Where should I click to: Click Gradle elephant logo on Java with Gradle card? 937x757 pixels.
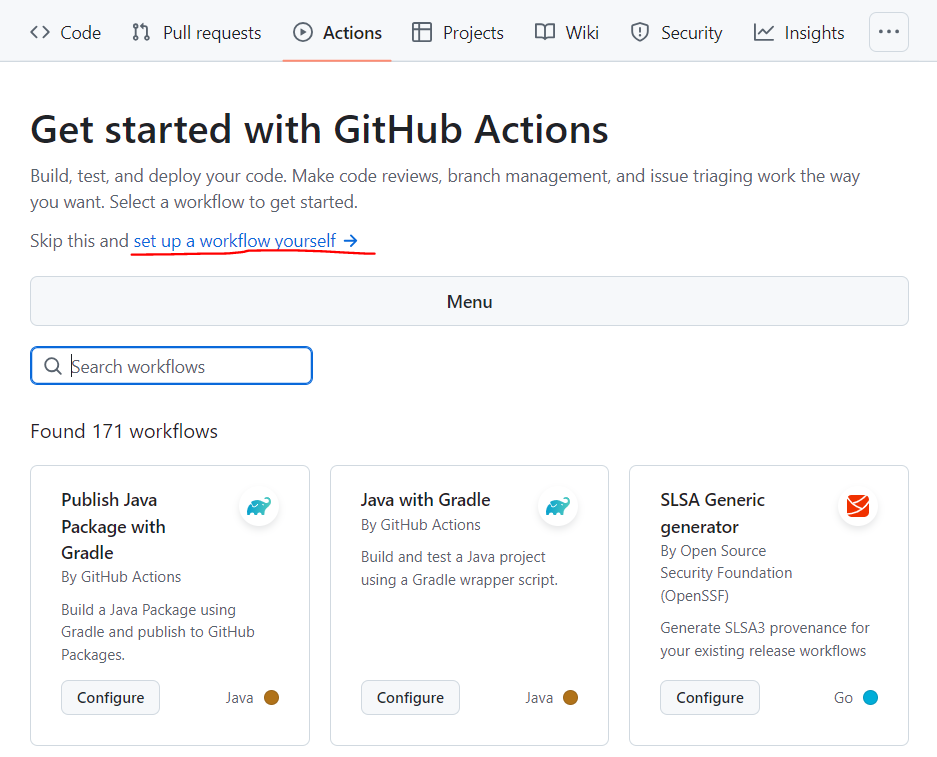558,506
